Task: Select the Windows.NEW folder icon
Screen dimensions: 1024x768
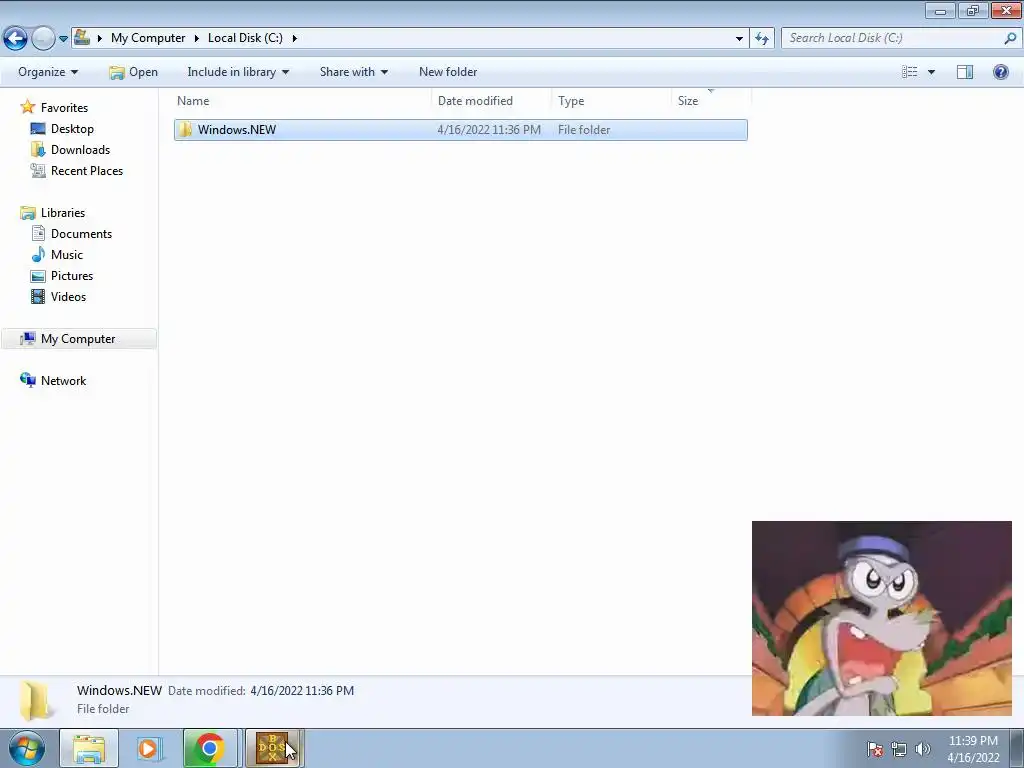Action: coord(185,129)
